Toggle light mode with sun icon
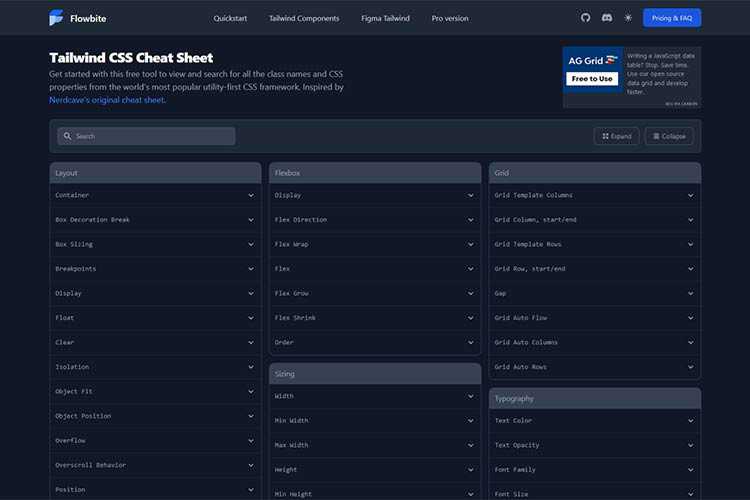 [628, 18]
